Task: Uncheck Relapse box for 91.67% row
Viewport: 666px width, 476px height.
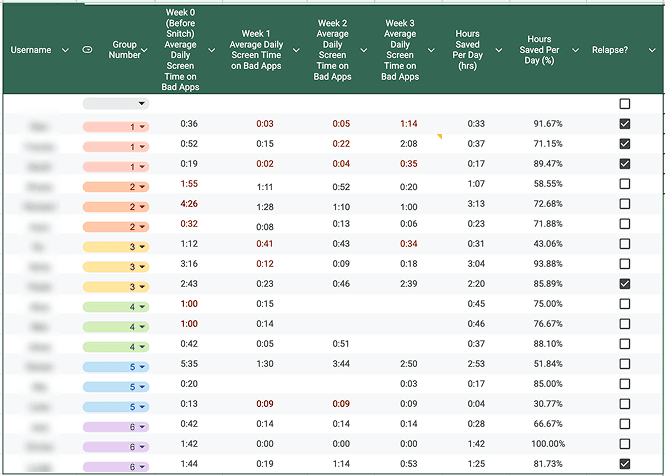Action: tap(625, 124)
